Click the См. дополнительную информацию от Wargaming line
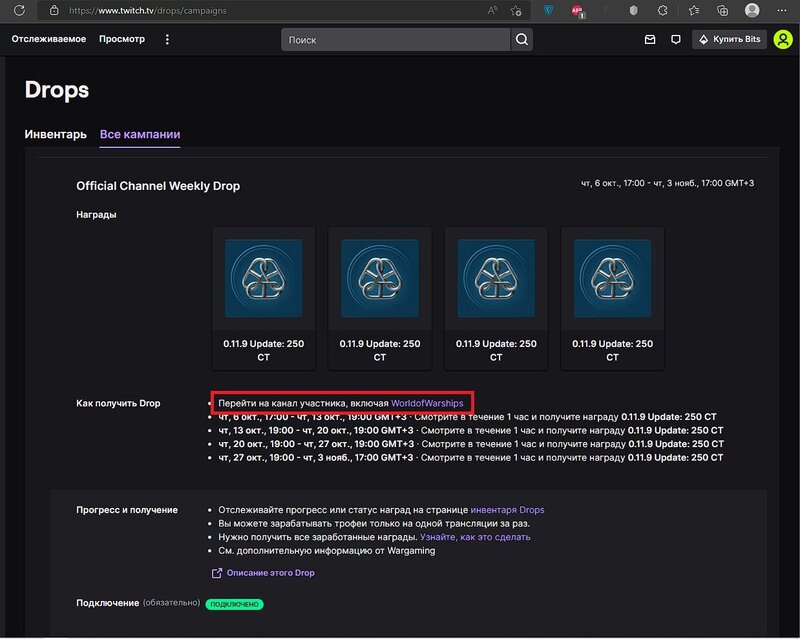Screen dimensions: 800x639 point(327,551)
